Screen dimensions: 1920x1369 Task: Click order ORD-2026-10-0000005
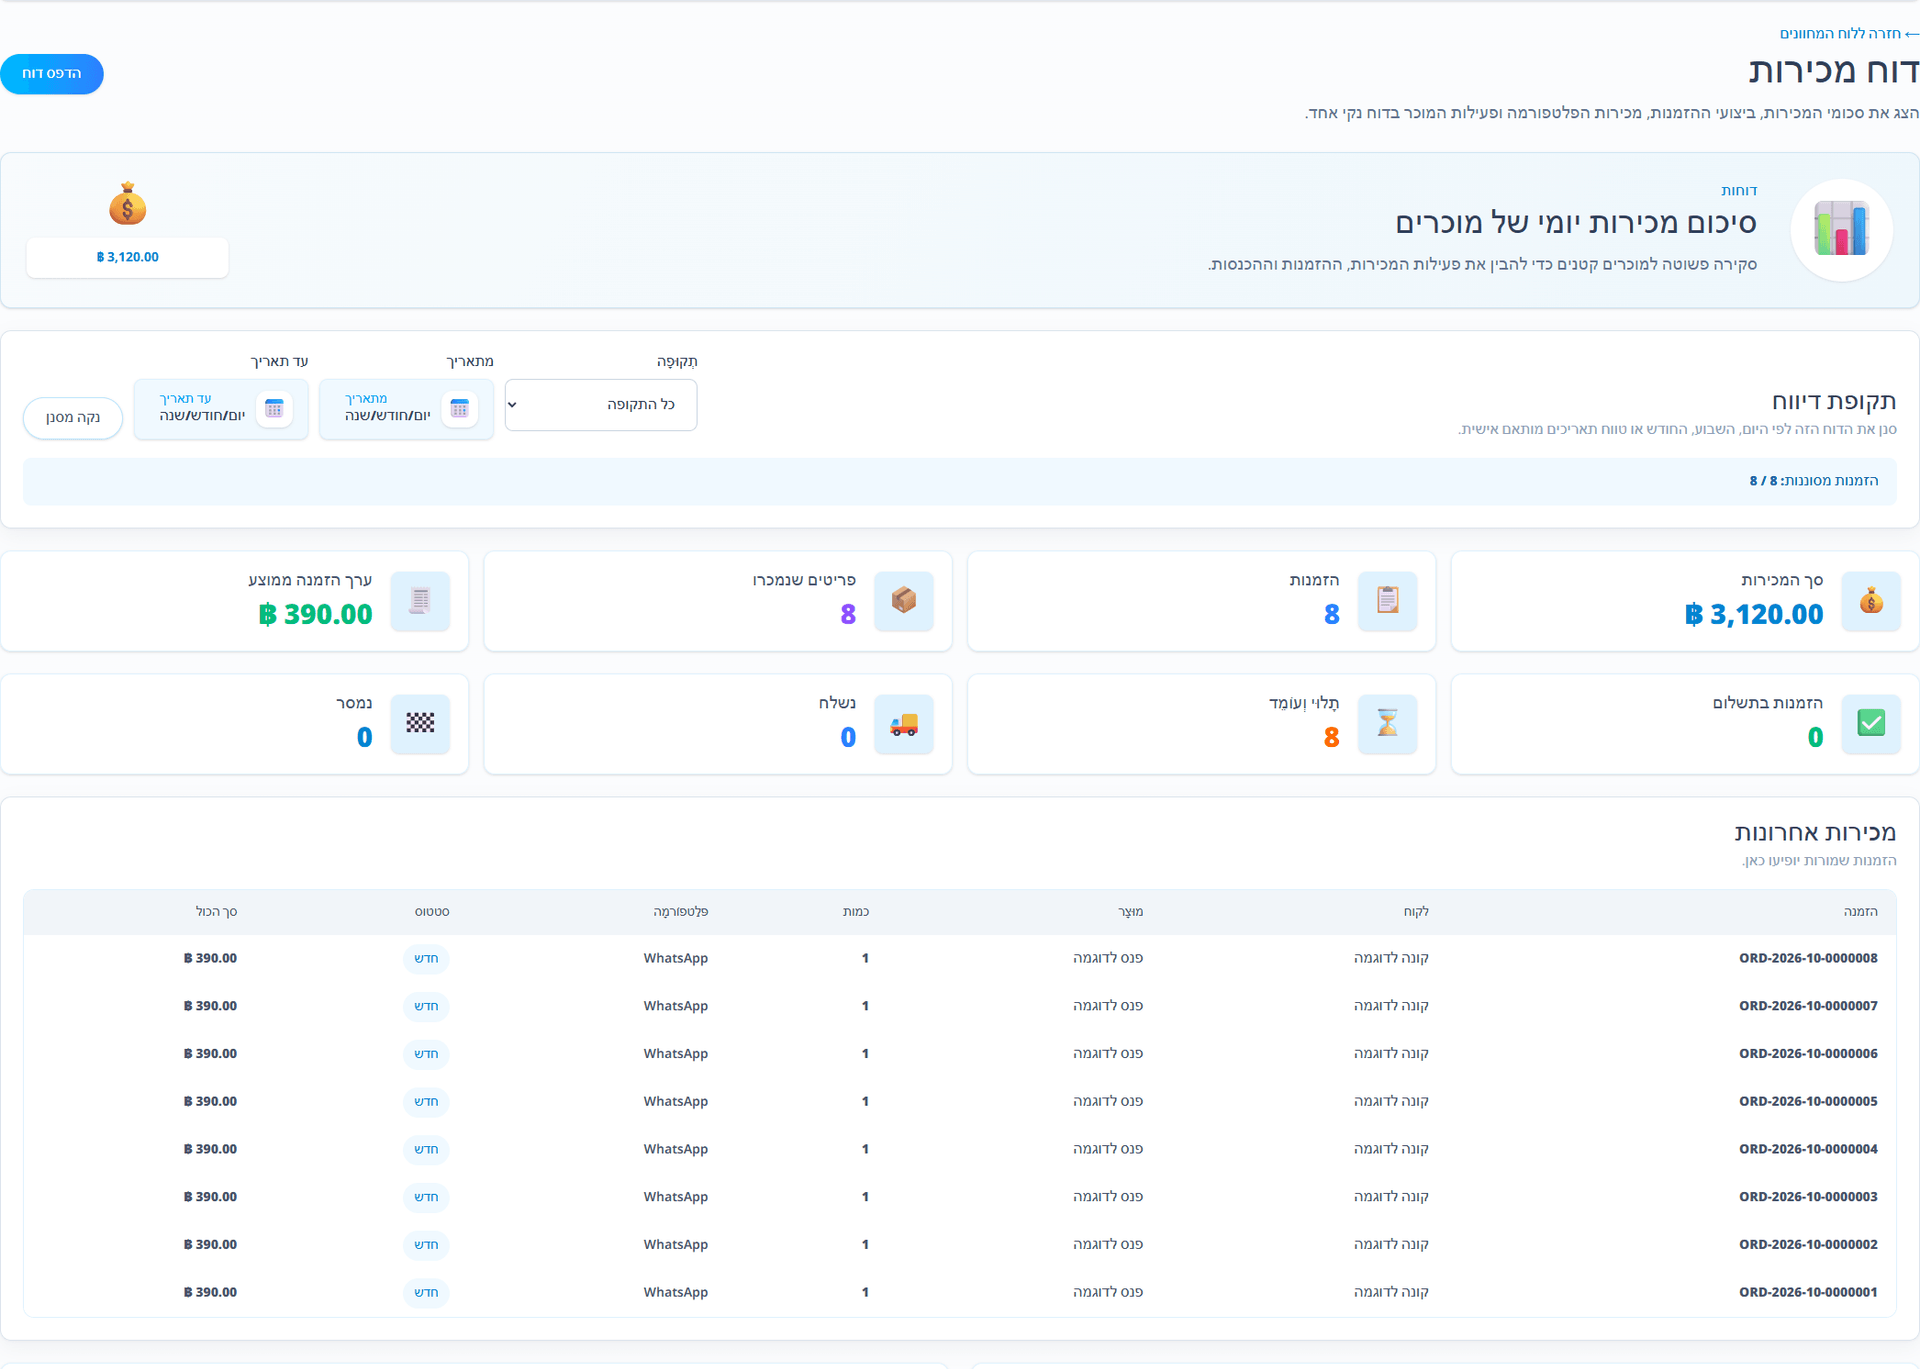[1808, 1101]
